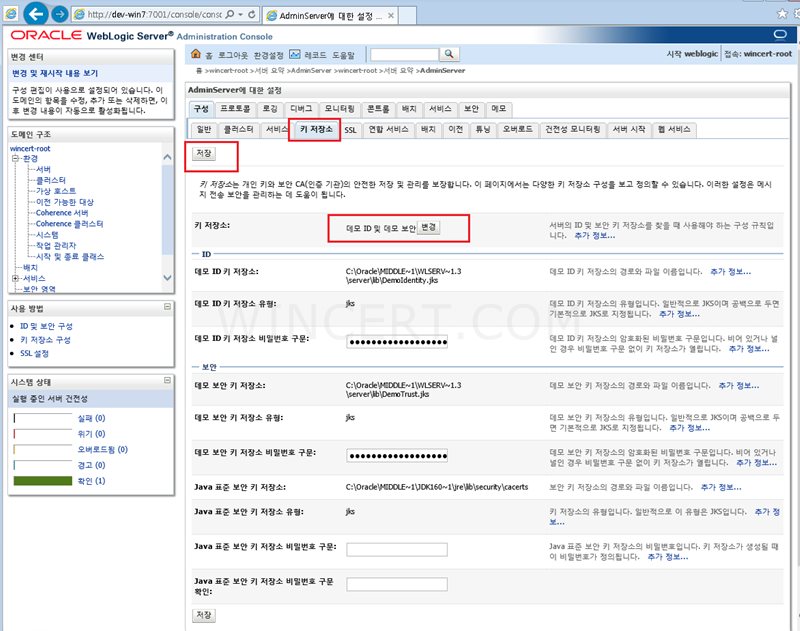Select the 연합 서비스 subtab
This screenshot has width=800, height=631.
click(x=388, y=130)
